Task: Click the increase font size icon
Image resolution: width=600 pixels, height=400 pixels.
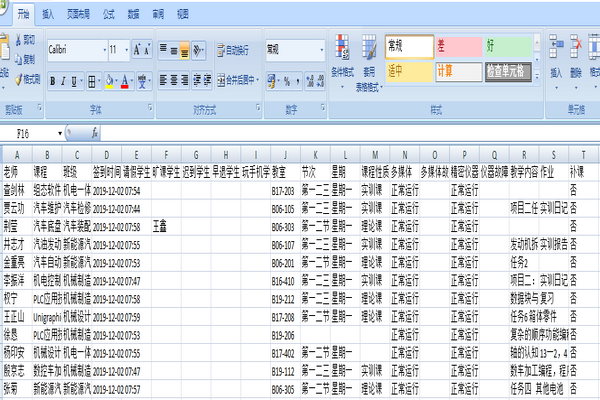Action: point(138,49)
